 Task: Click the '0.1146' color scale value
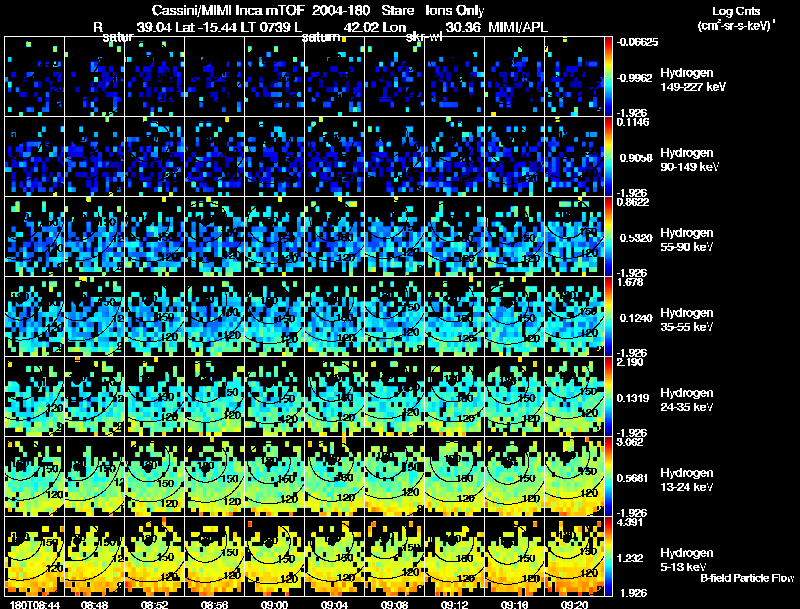click(633, 122)
